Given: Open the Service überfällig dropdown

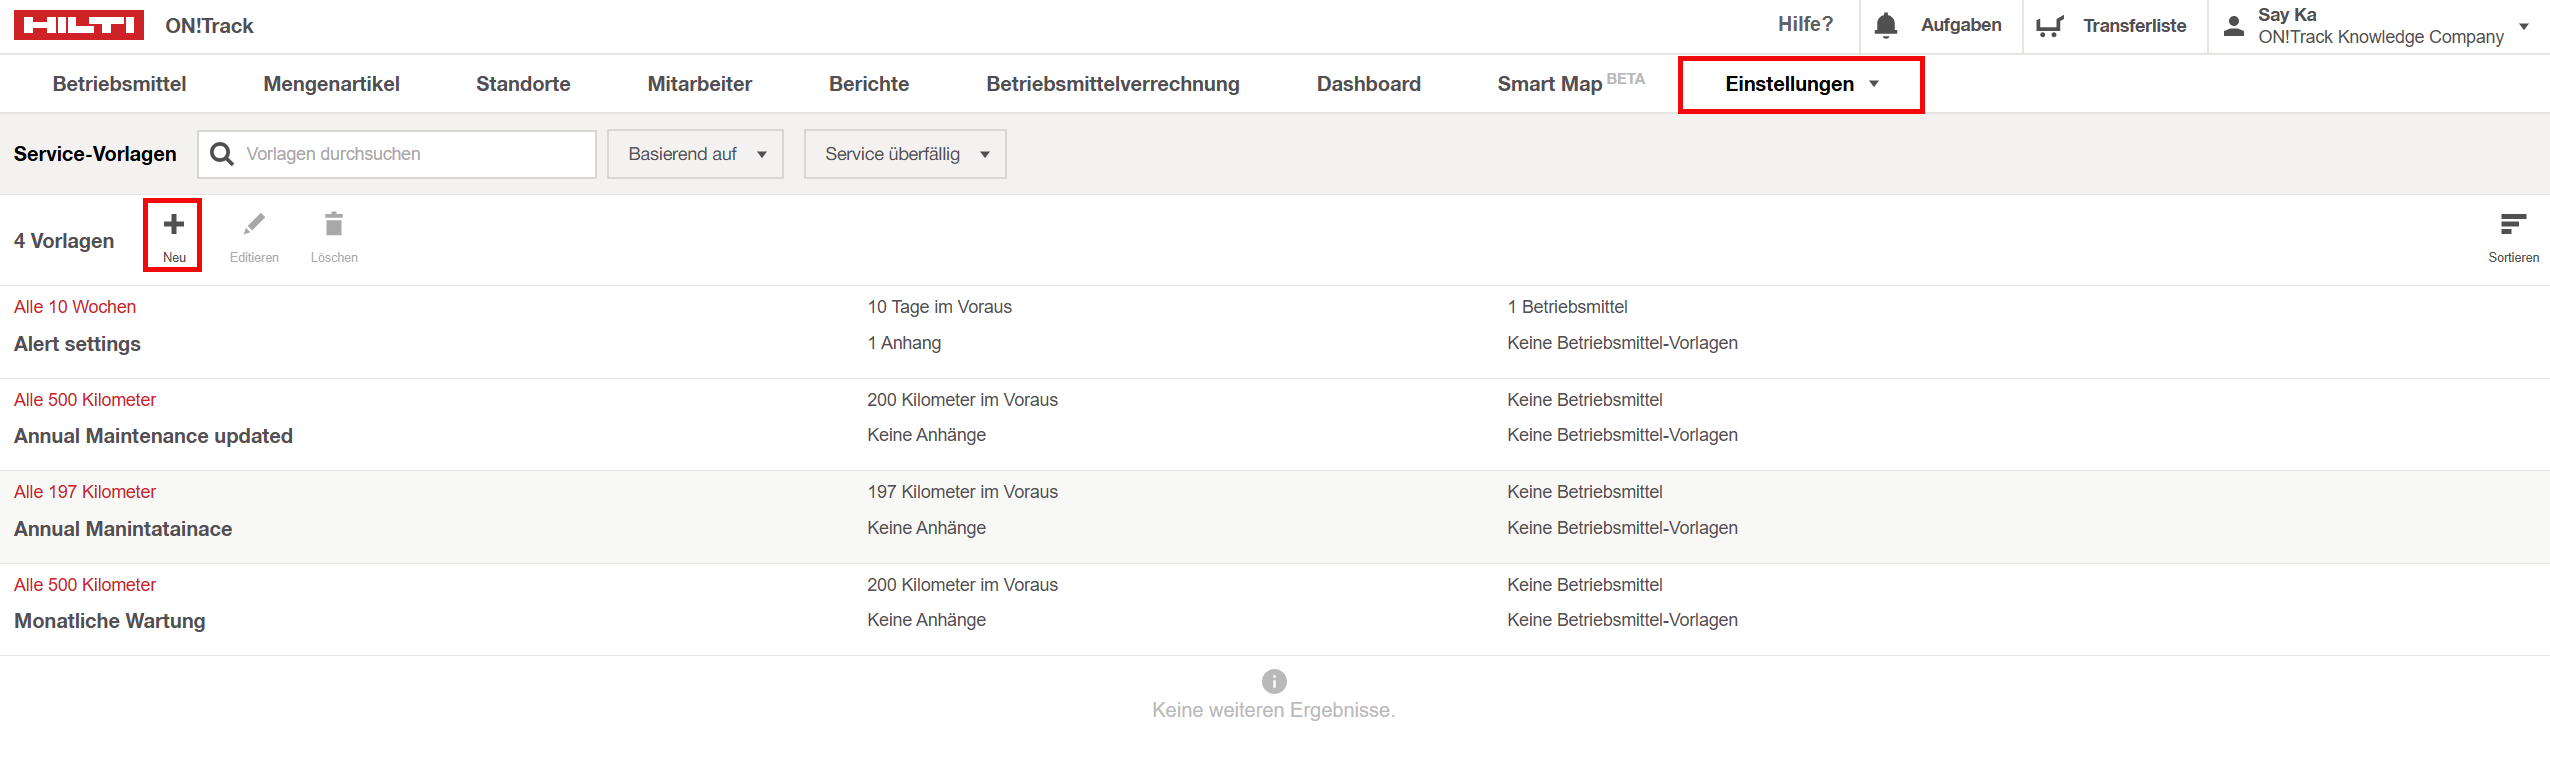Looking at the screenshot, I should coord(904,154).
